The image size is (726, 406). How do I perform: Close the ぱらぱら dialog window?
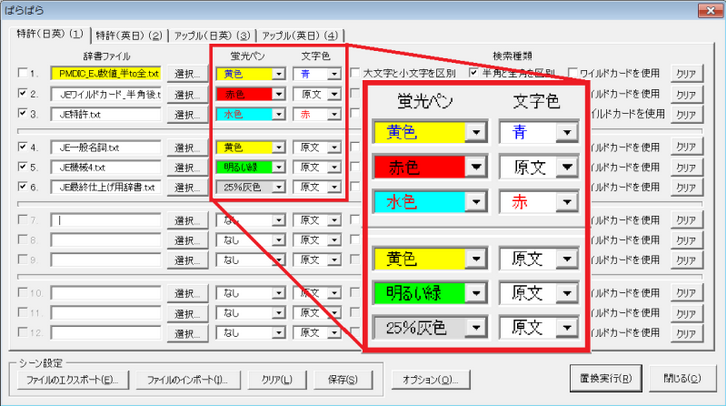pos(707,11)
